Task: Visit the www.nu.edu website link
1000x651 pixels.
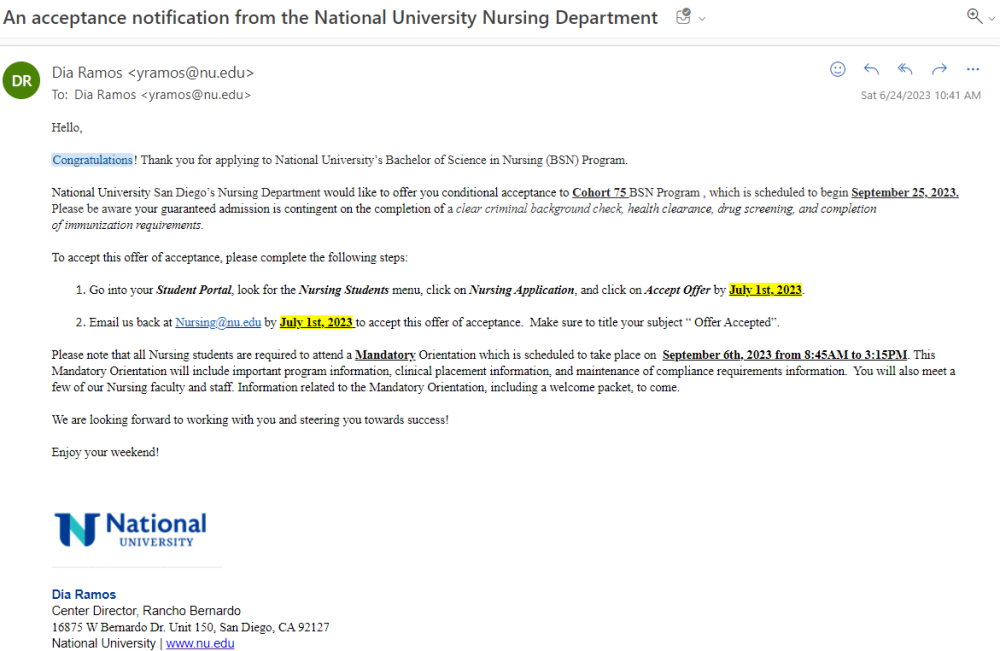Action: (200, 643)
